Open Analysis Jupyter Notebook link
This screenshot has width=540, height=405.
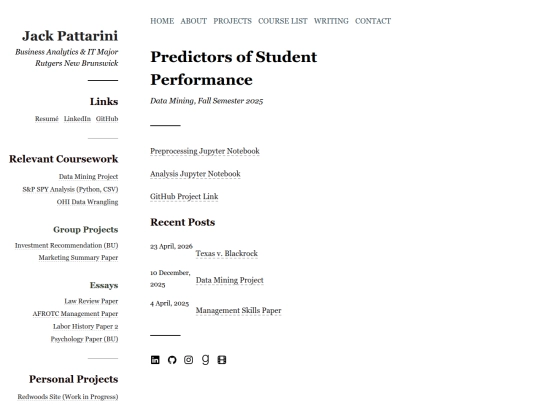pyautogui.click(x=195, y=174)
